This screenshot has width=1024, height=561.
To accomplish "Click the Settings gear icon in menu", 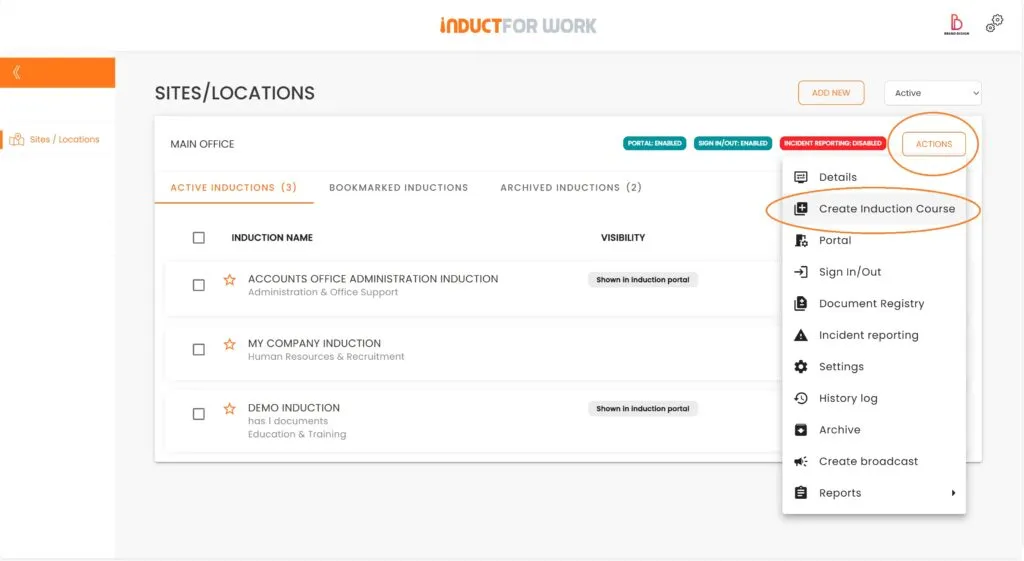I will coord(801,366).
